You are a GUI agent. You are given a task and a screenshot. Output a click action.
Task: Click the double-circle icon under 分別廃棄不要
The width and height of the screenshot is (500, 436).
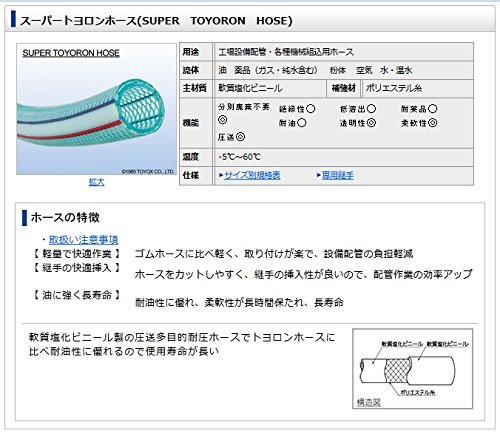tap(223, 120)
